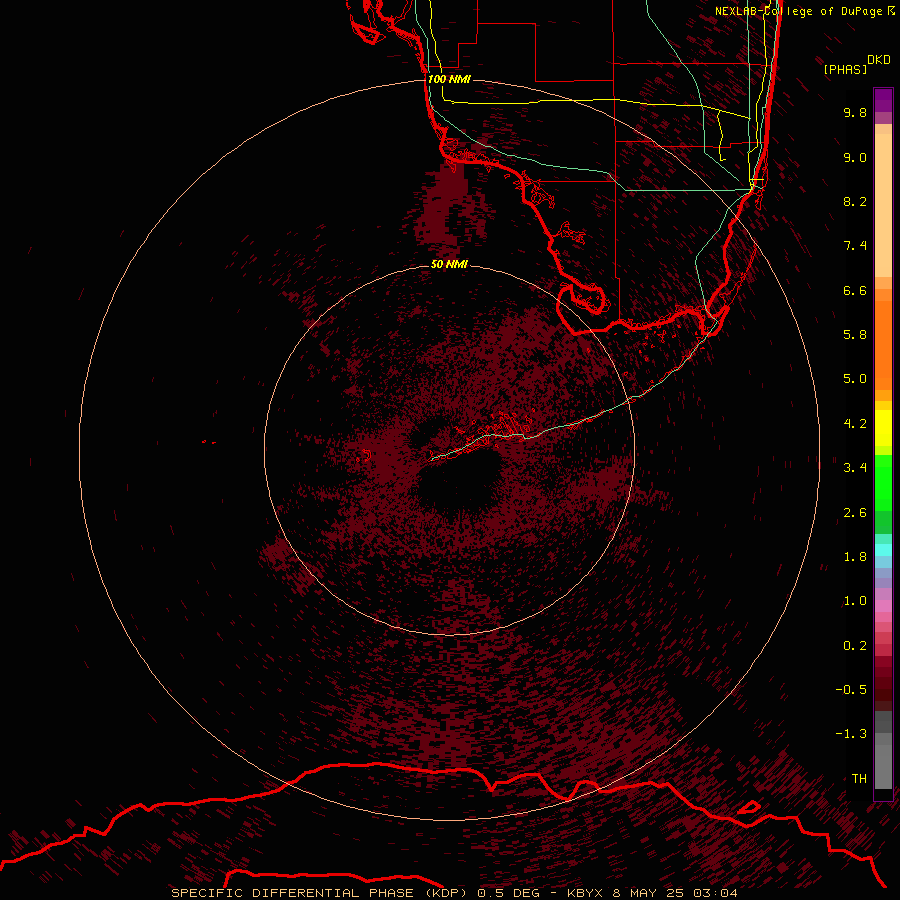Click the dark red echo blob above 50 NMI label

coord(449,210)
